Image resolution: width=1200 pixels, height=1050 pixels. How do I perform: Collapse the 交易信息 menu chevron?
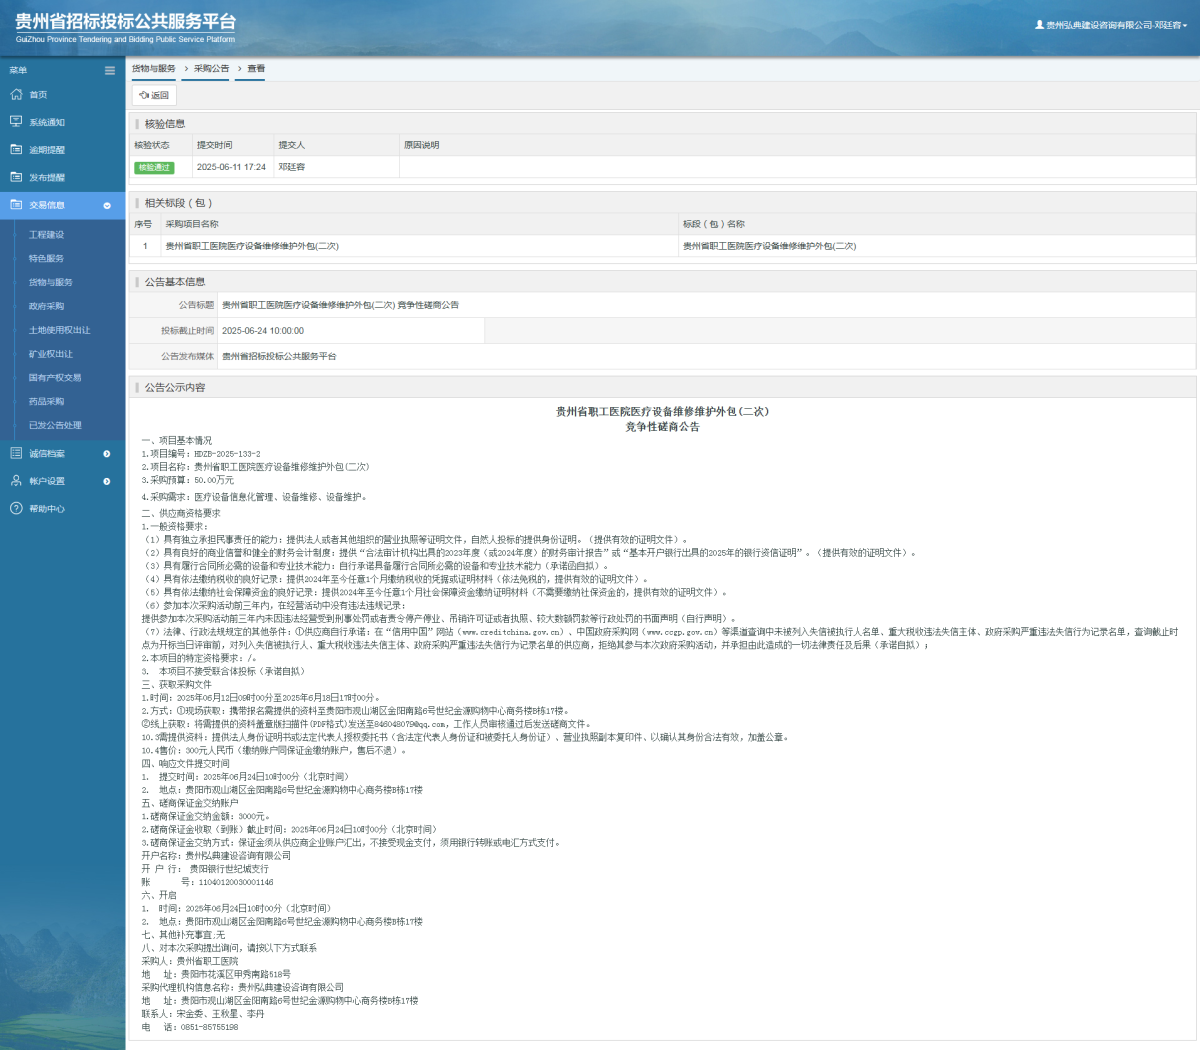pos(107,205)
